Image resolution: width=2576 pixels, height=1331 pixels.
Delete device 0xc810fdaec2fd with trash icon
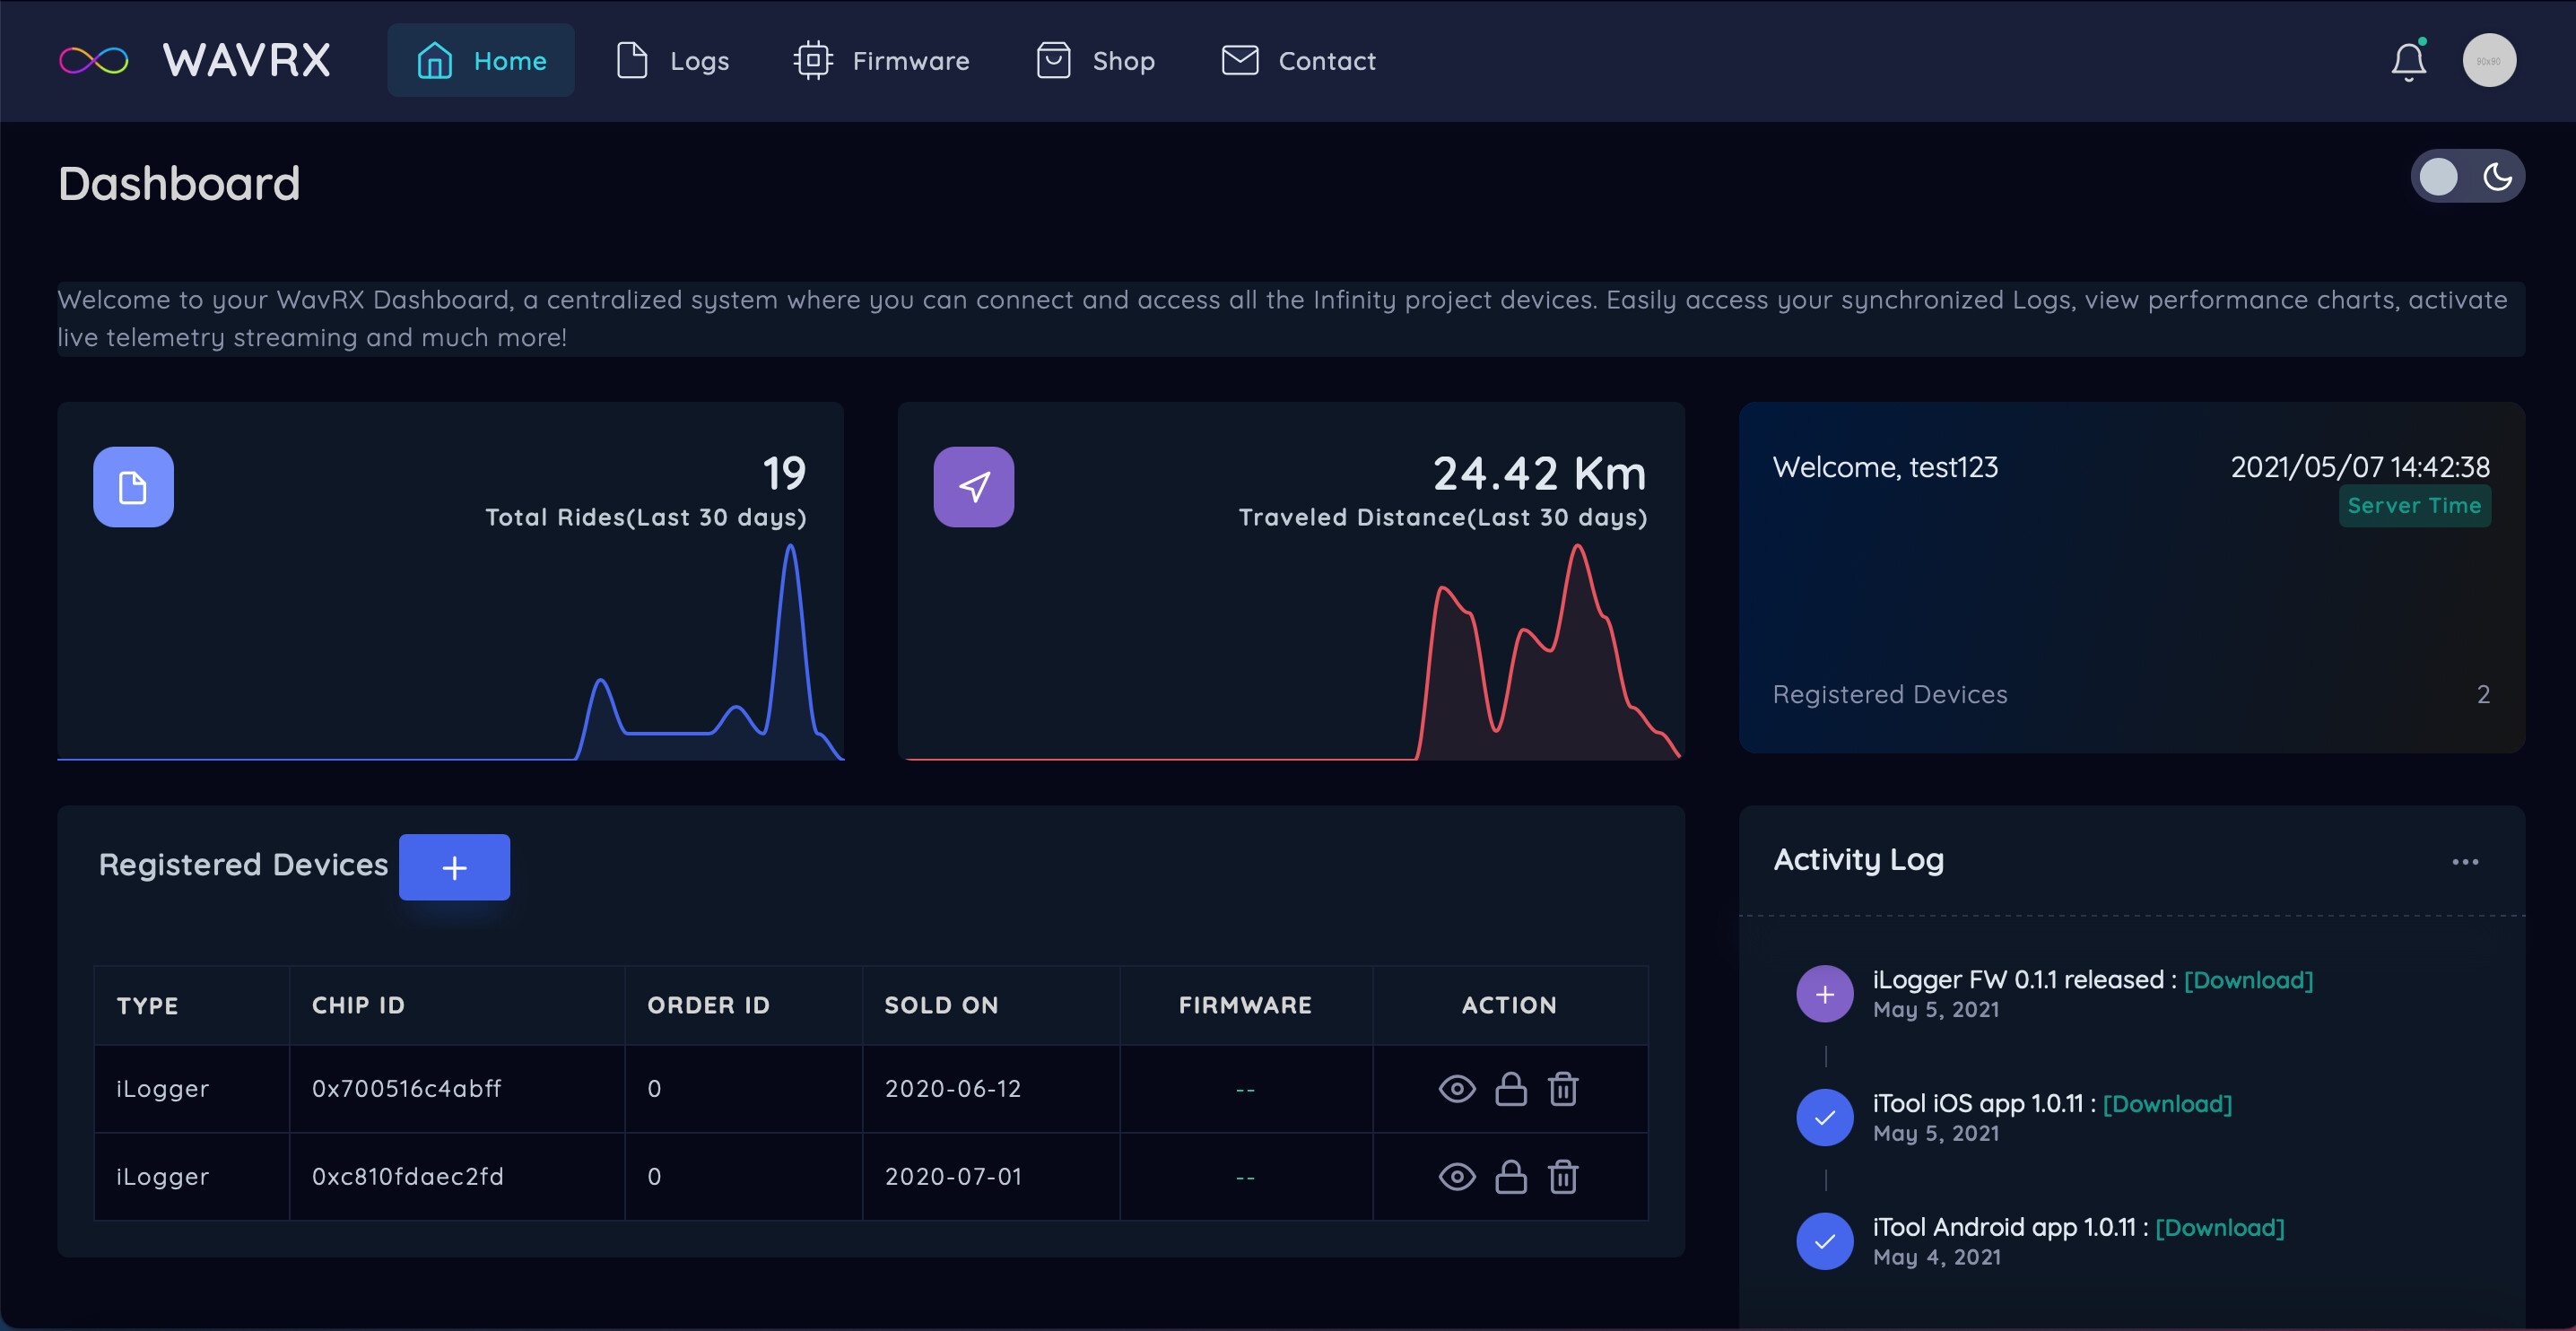click(1563, 1177)
